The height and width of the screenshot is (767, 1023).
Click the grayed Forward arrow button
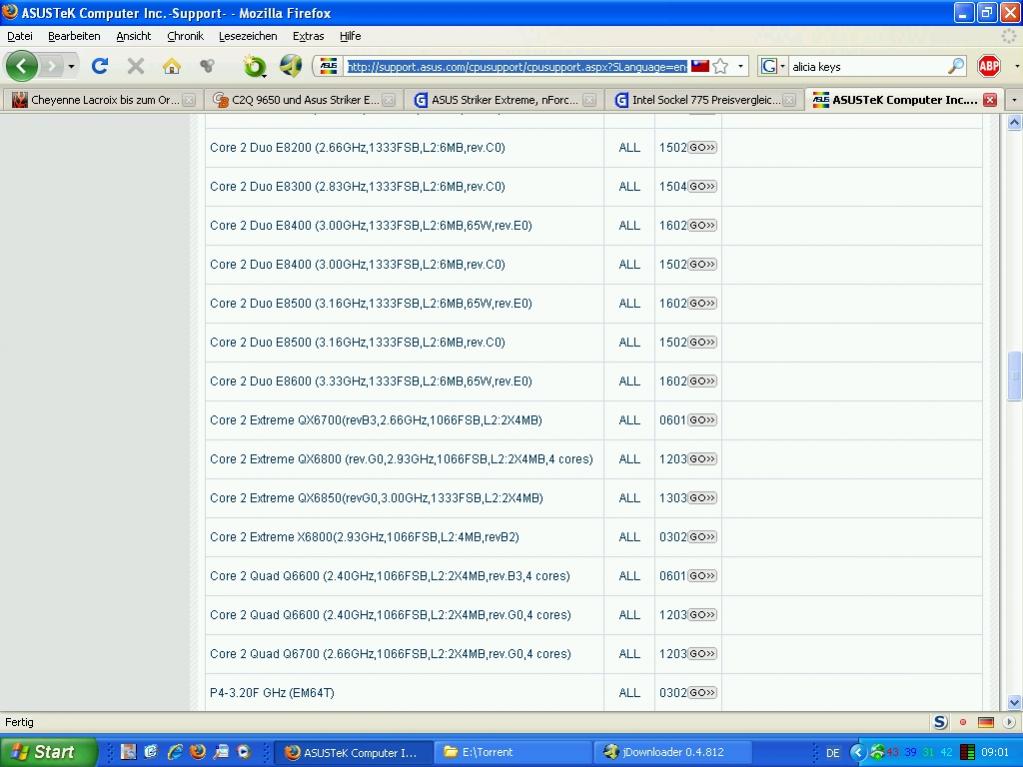tap(51, 66)
